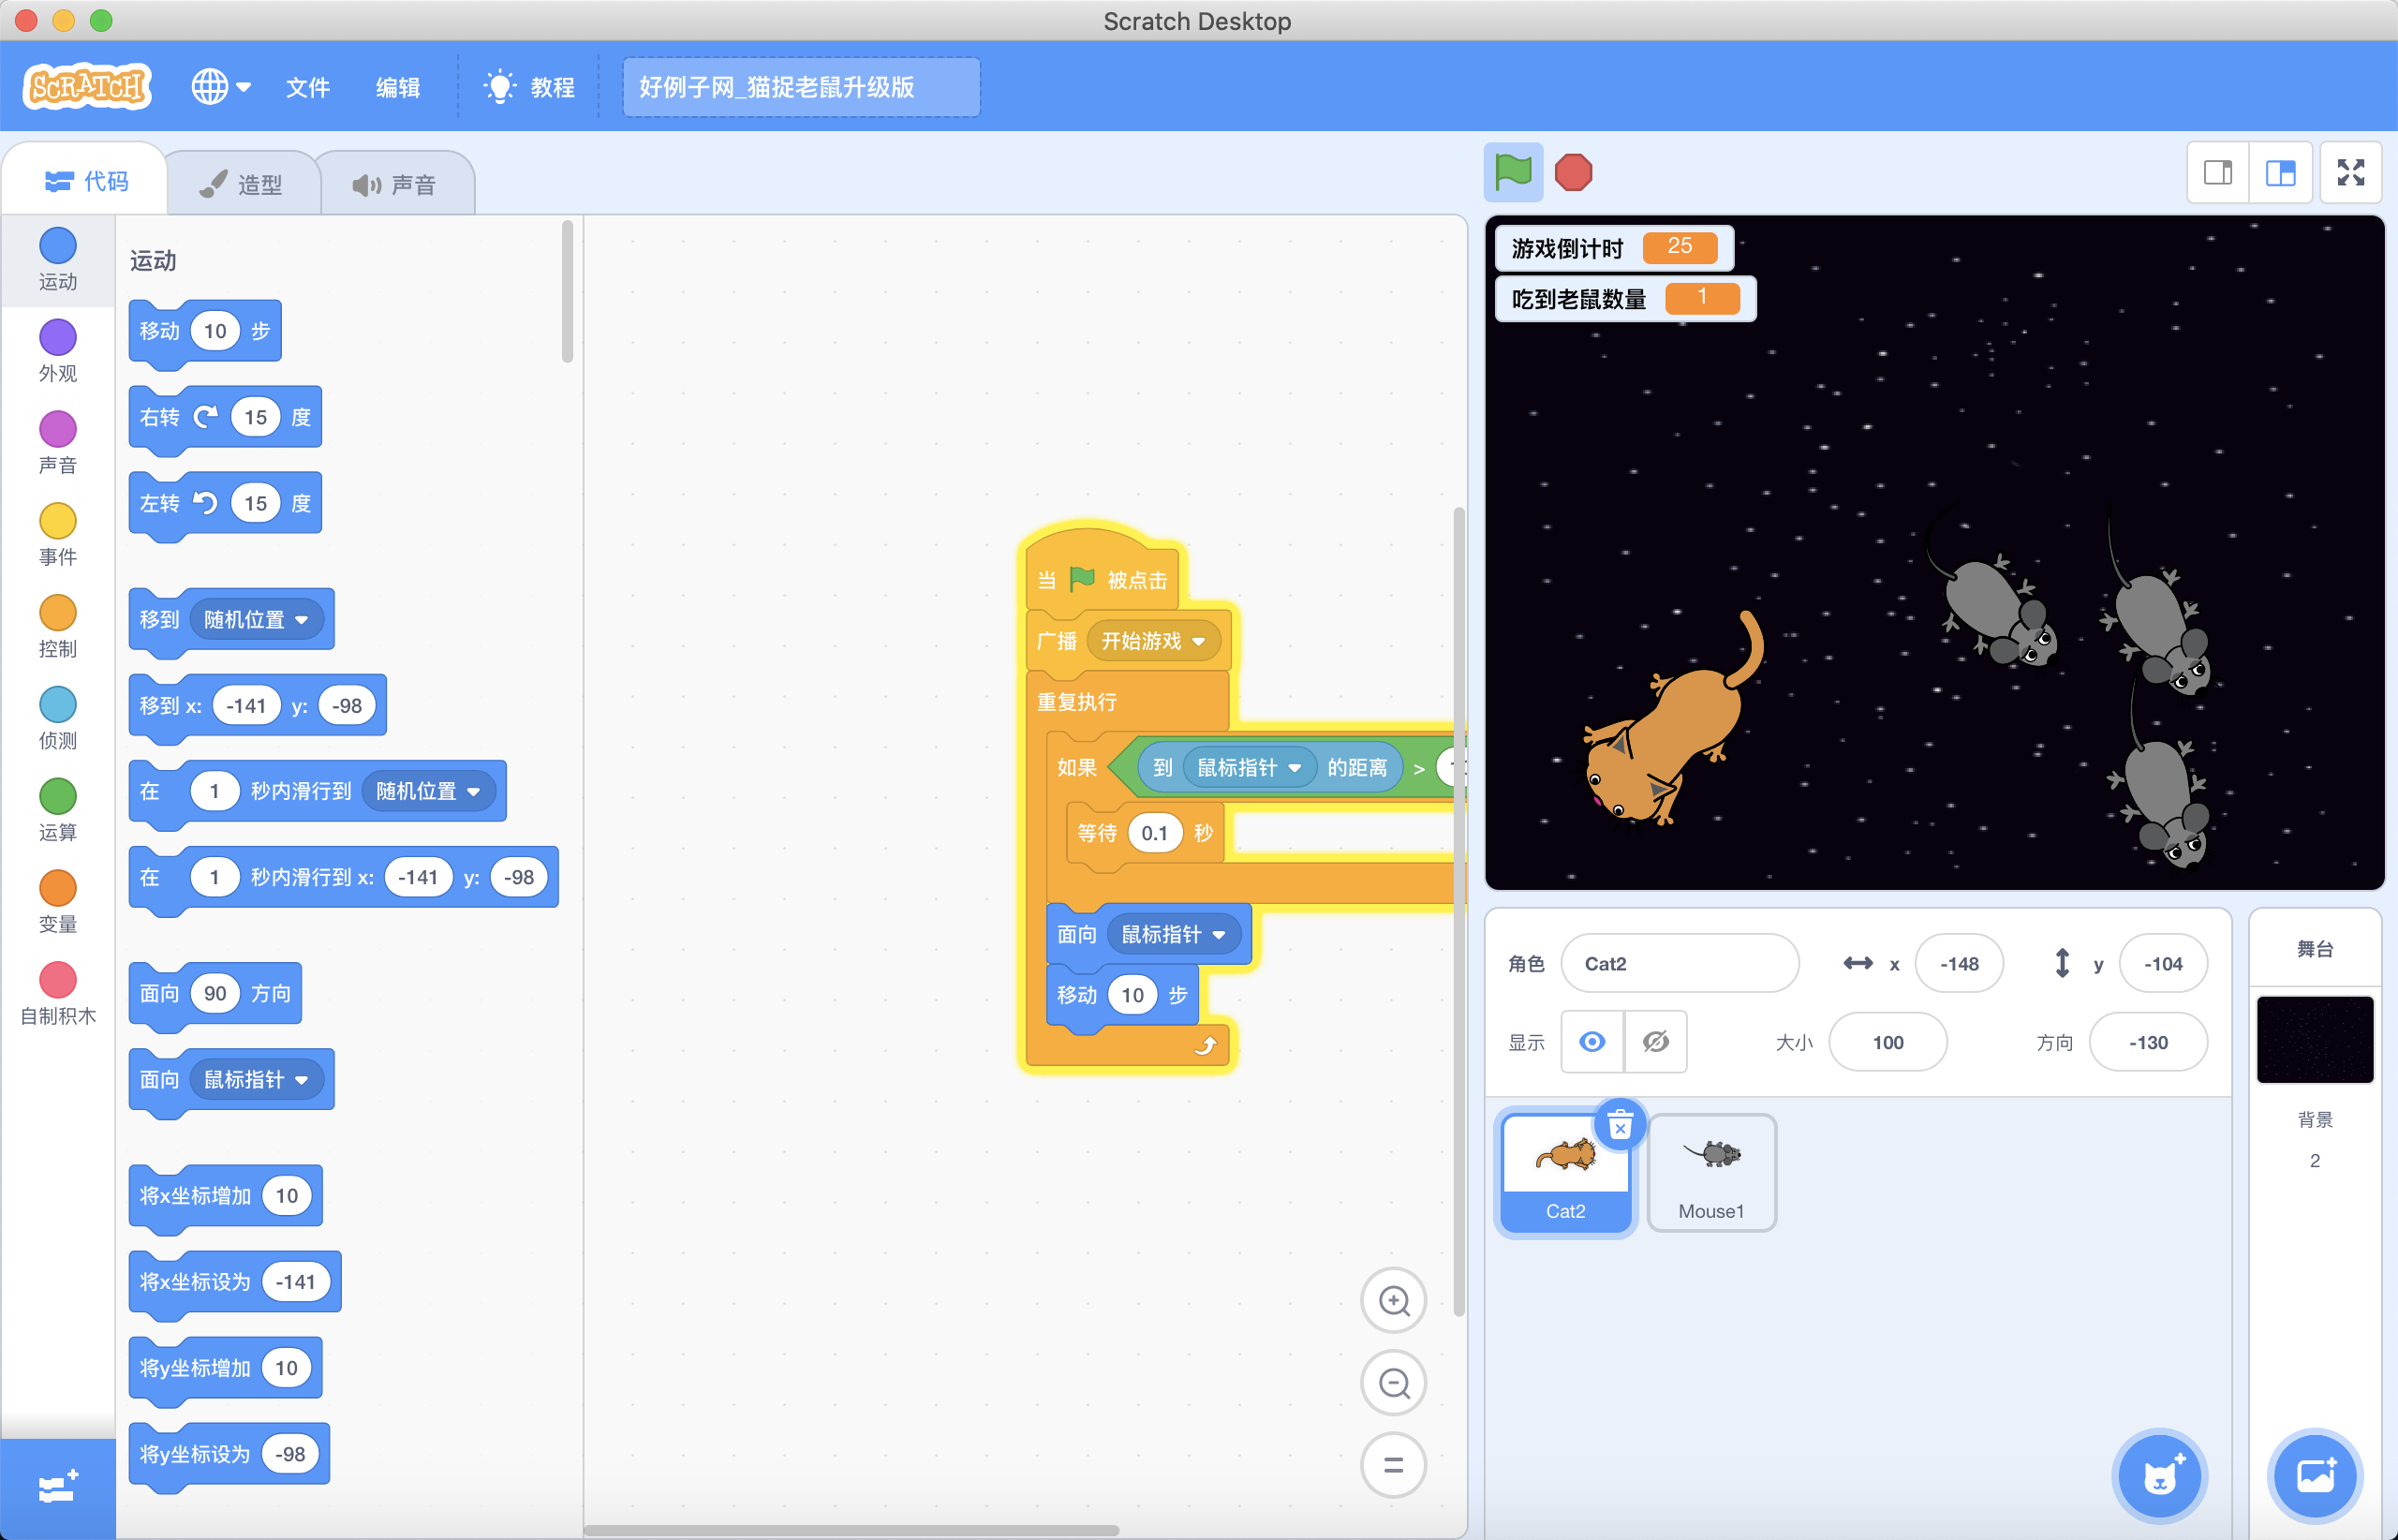
Task: Select the 控制 block category
Action: coord(58,627)
